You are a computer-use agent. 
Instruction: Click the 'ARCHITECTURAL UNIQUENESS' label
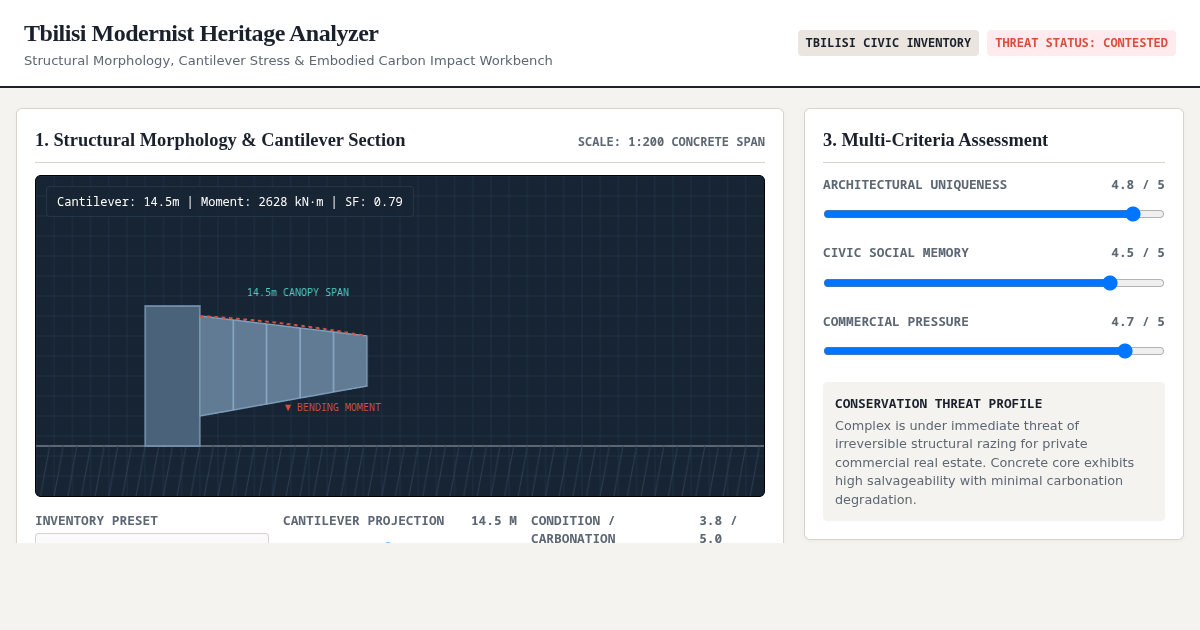pyautogui.click(x=915, y=185)
